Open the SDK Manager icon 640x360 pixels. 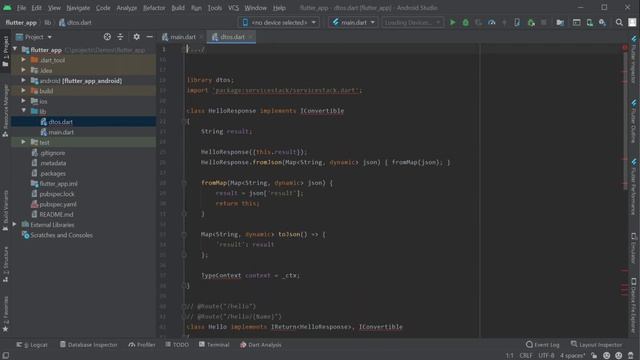602,22
